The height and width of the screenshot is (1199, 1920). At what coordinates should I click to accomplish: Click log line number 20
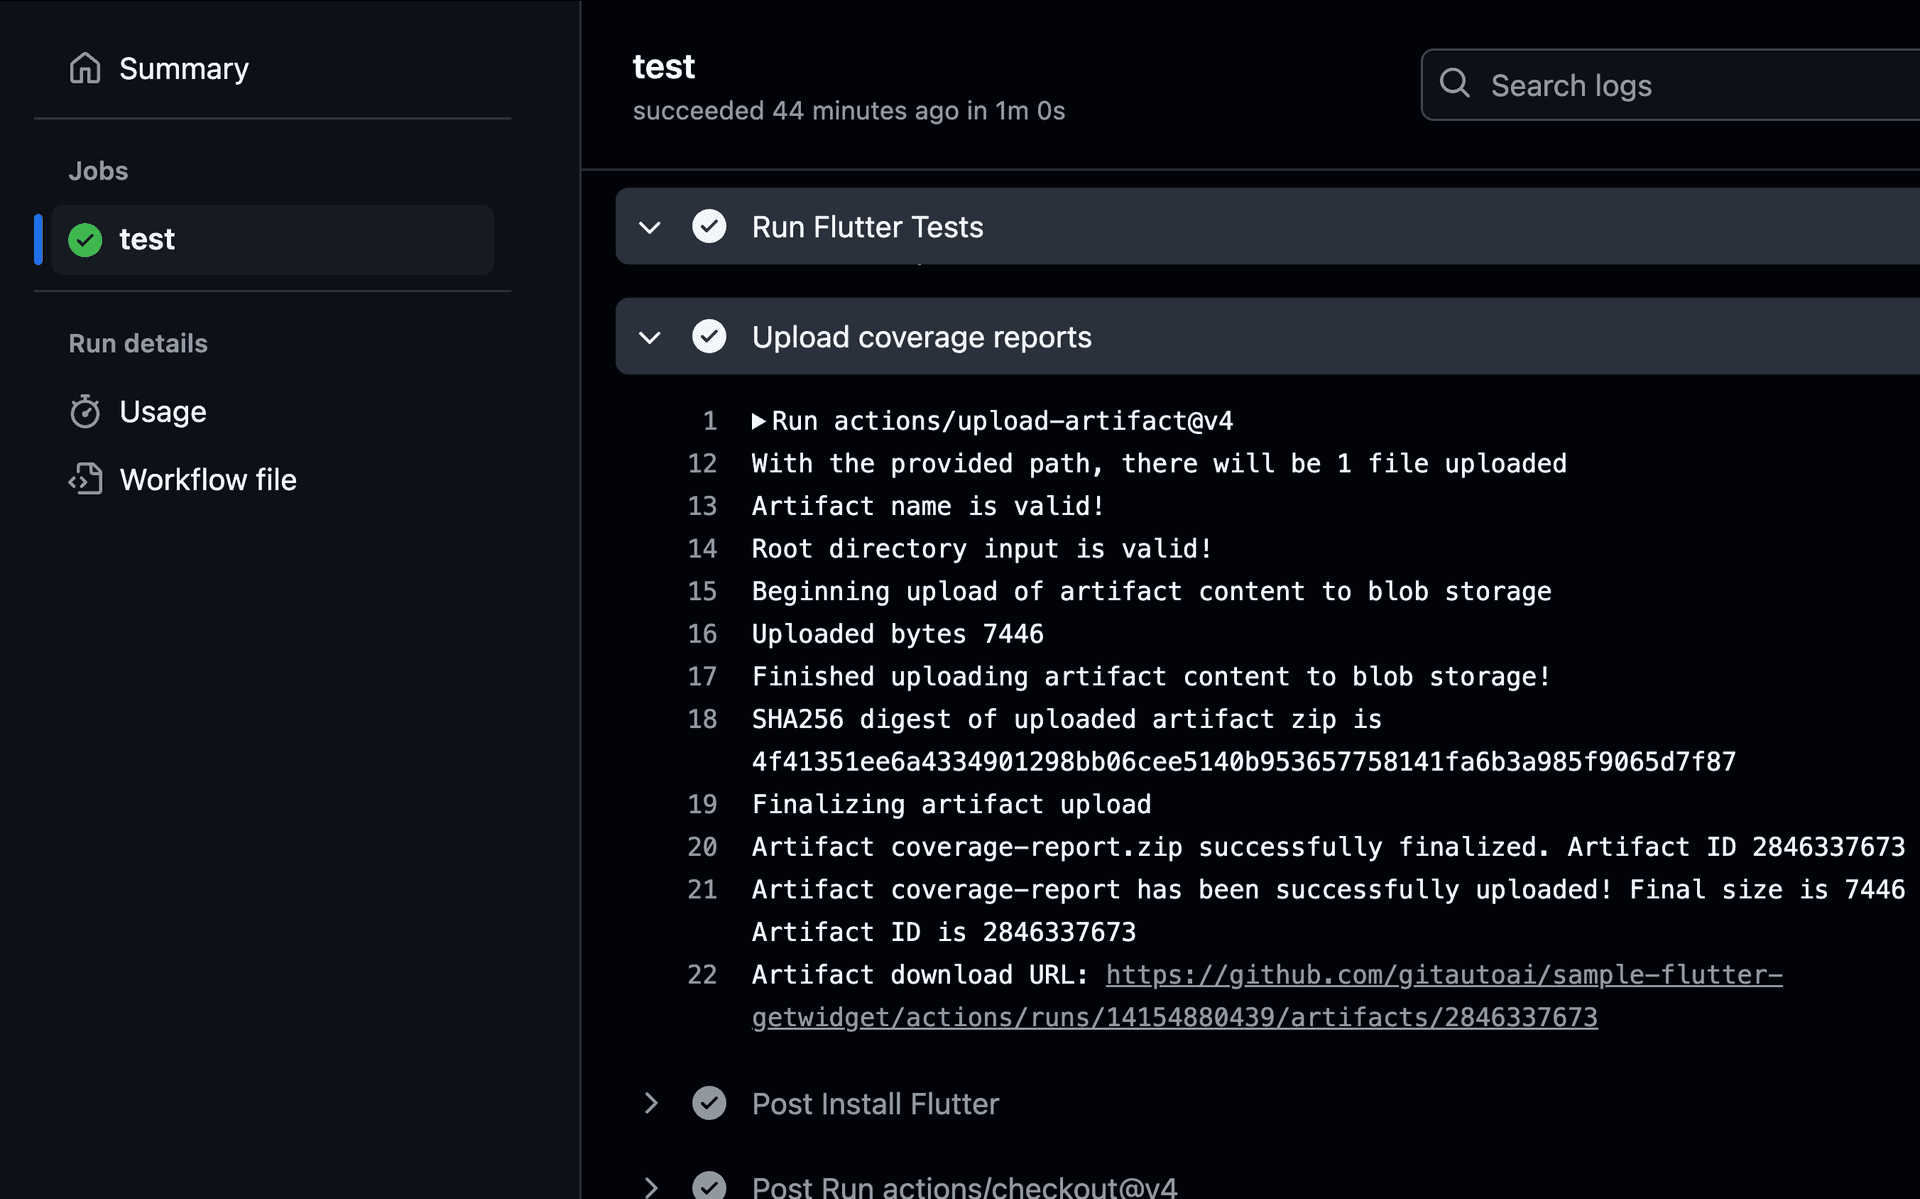coord(702,847)
